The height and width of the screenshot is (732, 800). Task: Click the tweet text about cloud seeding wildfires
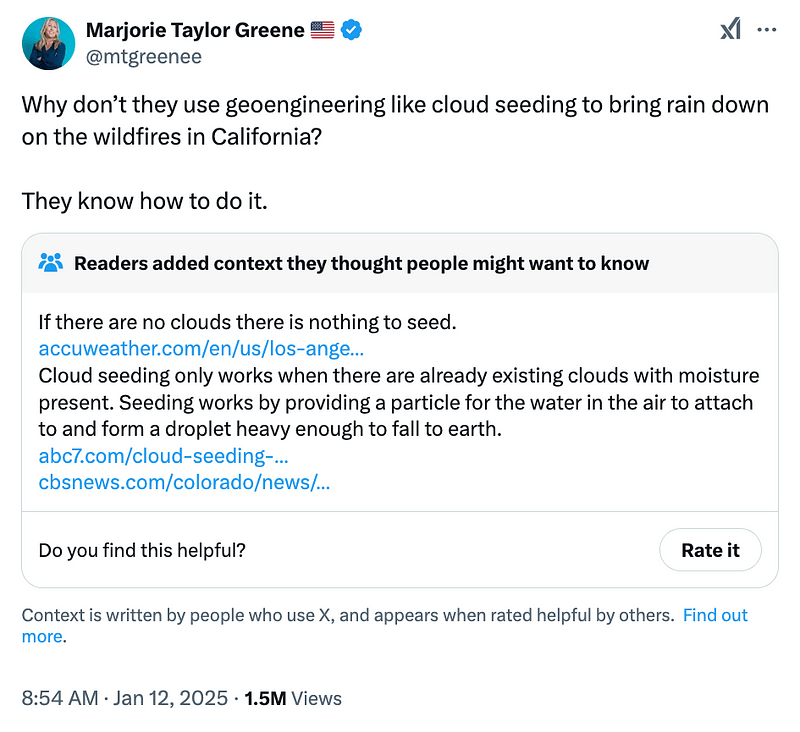[x=394, y=120]
